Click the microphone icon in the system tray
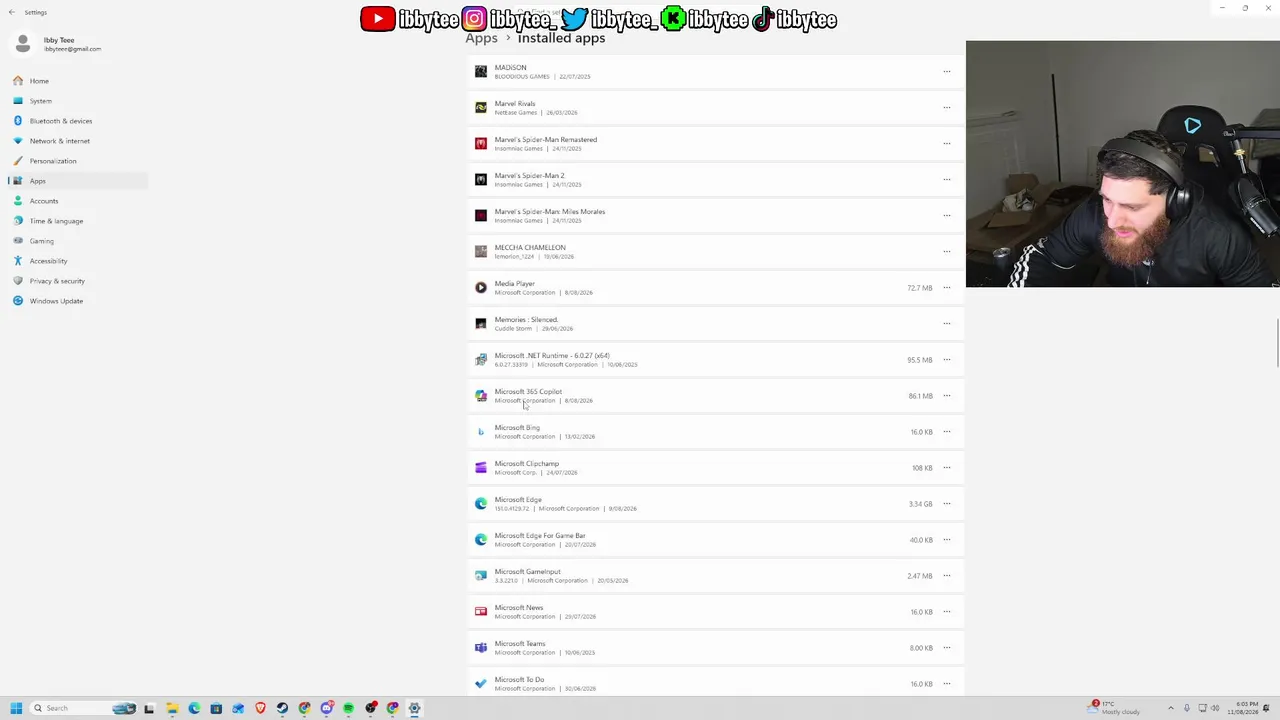Screen dimensions: 1280x720 pos(1187,708)
